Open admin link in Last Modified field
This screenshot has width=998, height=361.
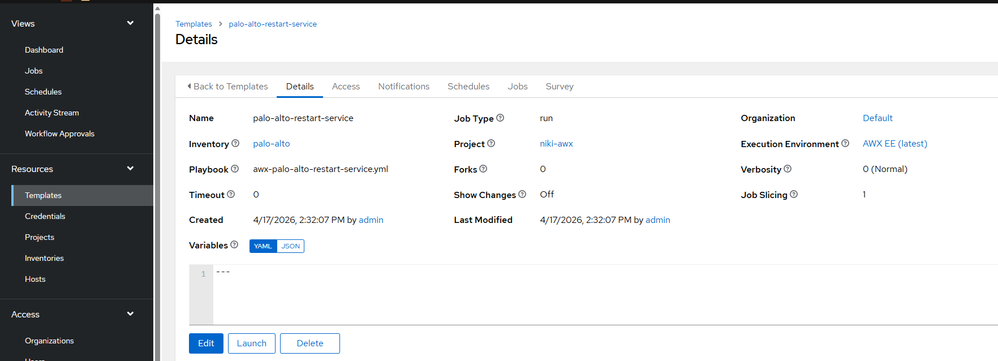(658, 220)
